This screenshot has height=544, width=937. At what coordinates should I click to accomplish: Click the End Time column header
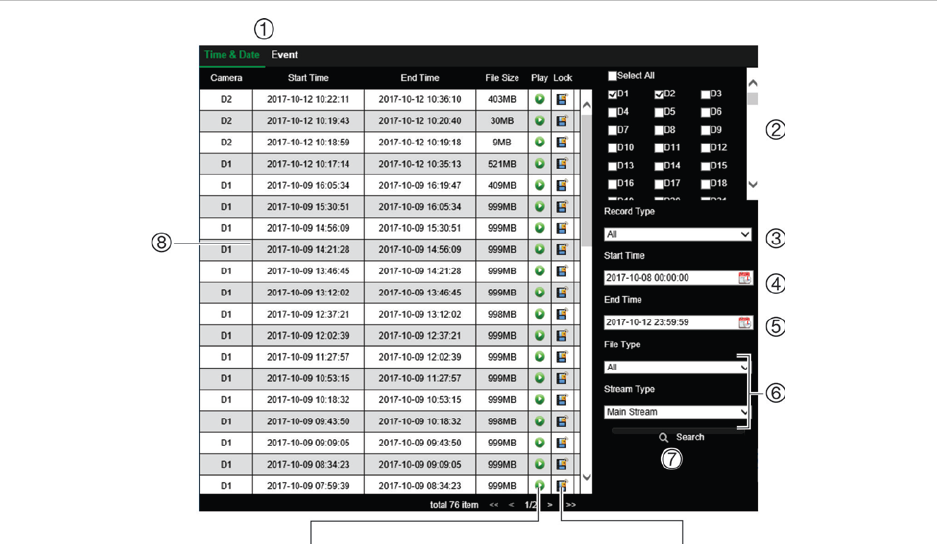click(419, 78)
